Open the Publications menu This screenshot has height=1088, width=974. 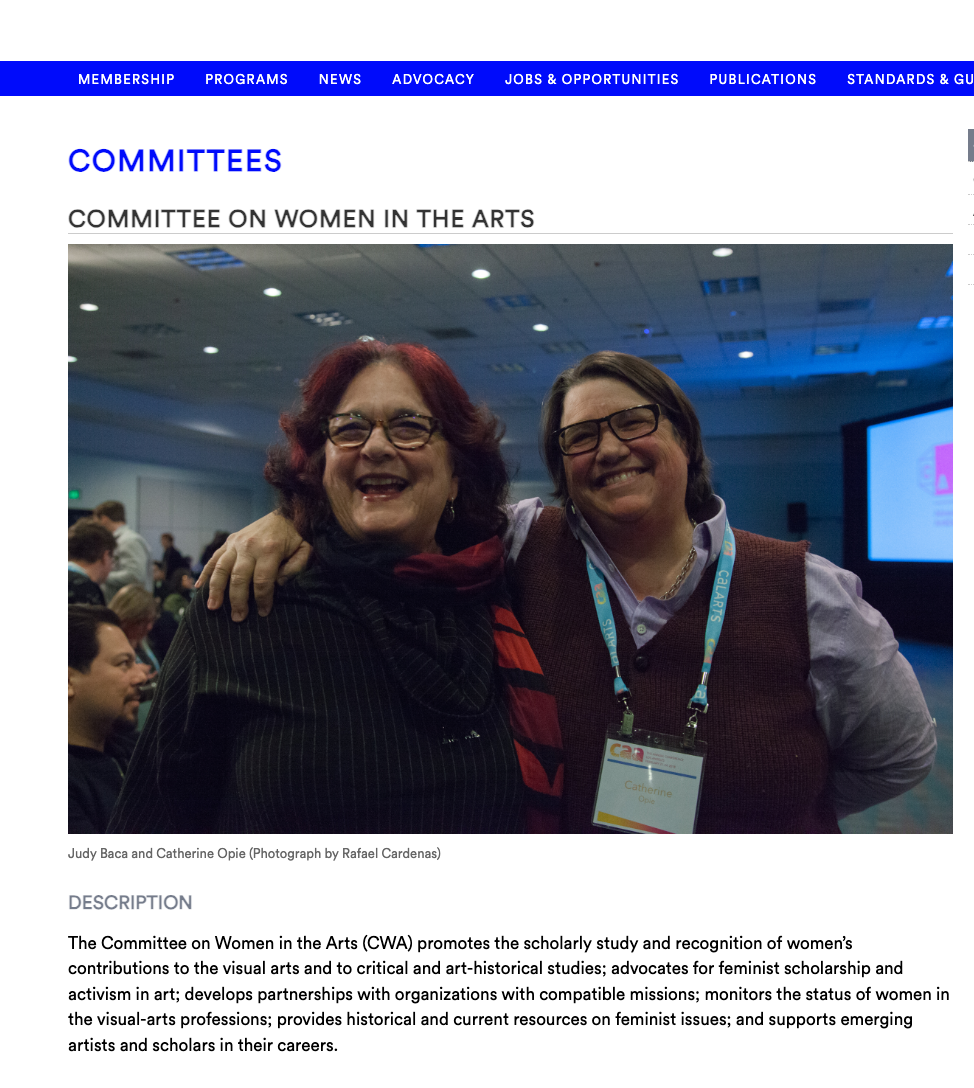tap(762, 79)
